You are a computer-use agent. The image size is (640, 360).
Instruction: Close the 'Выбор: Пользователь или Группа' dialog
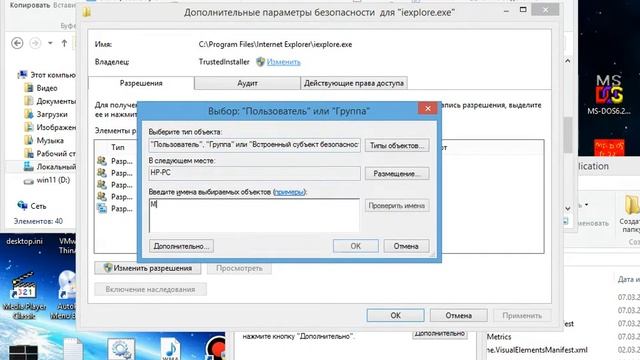428,108
